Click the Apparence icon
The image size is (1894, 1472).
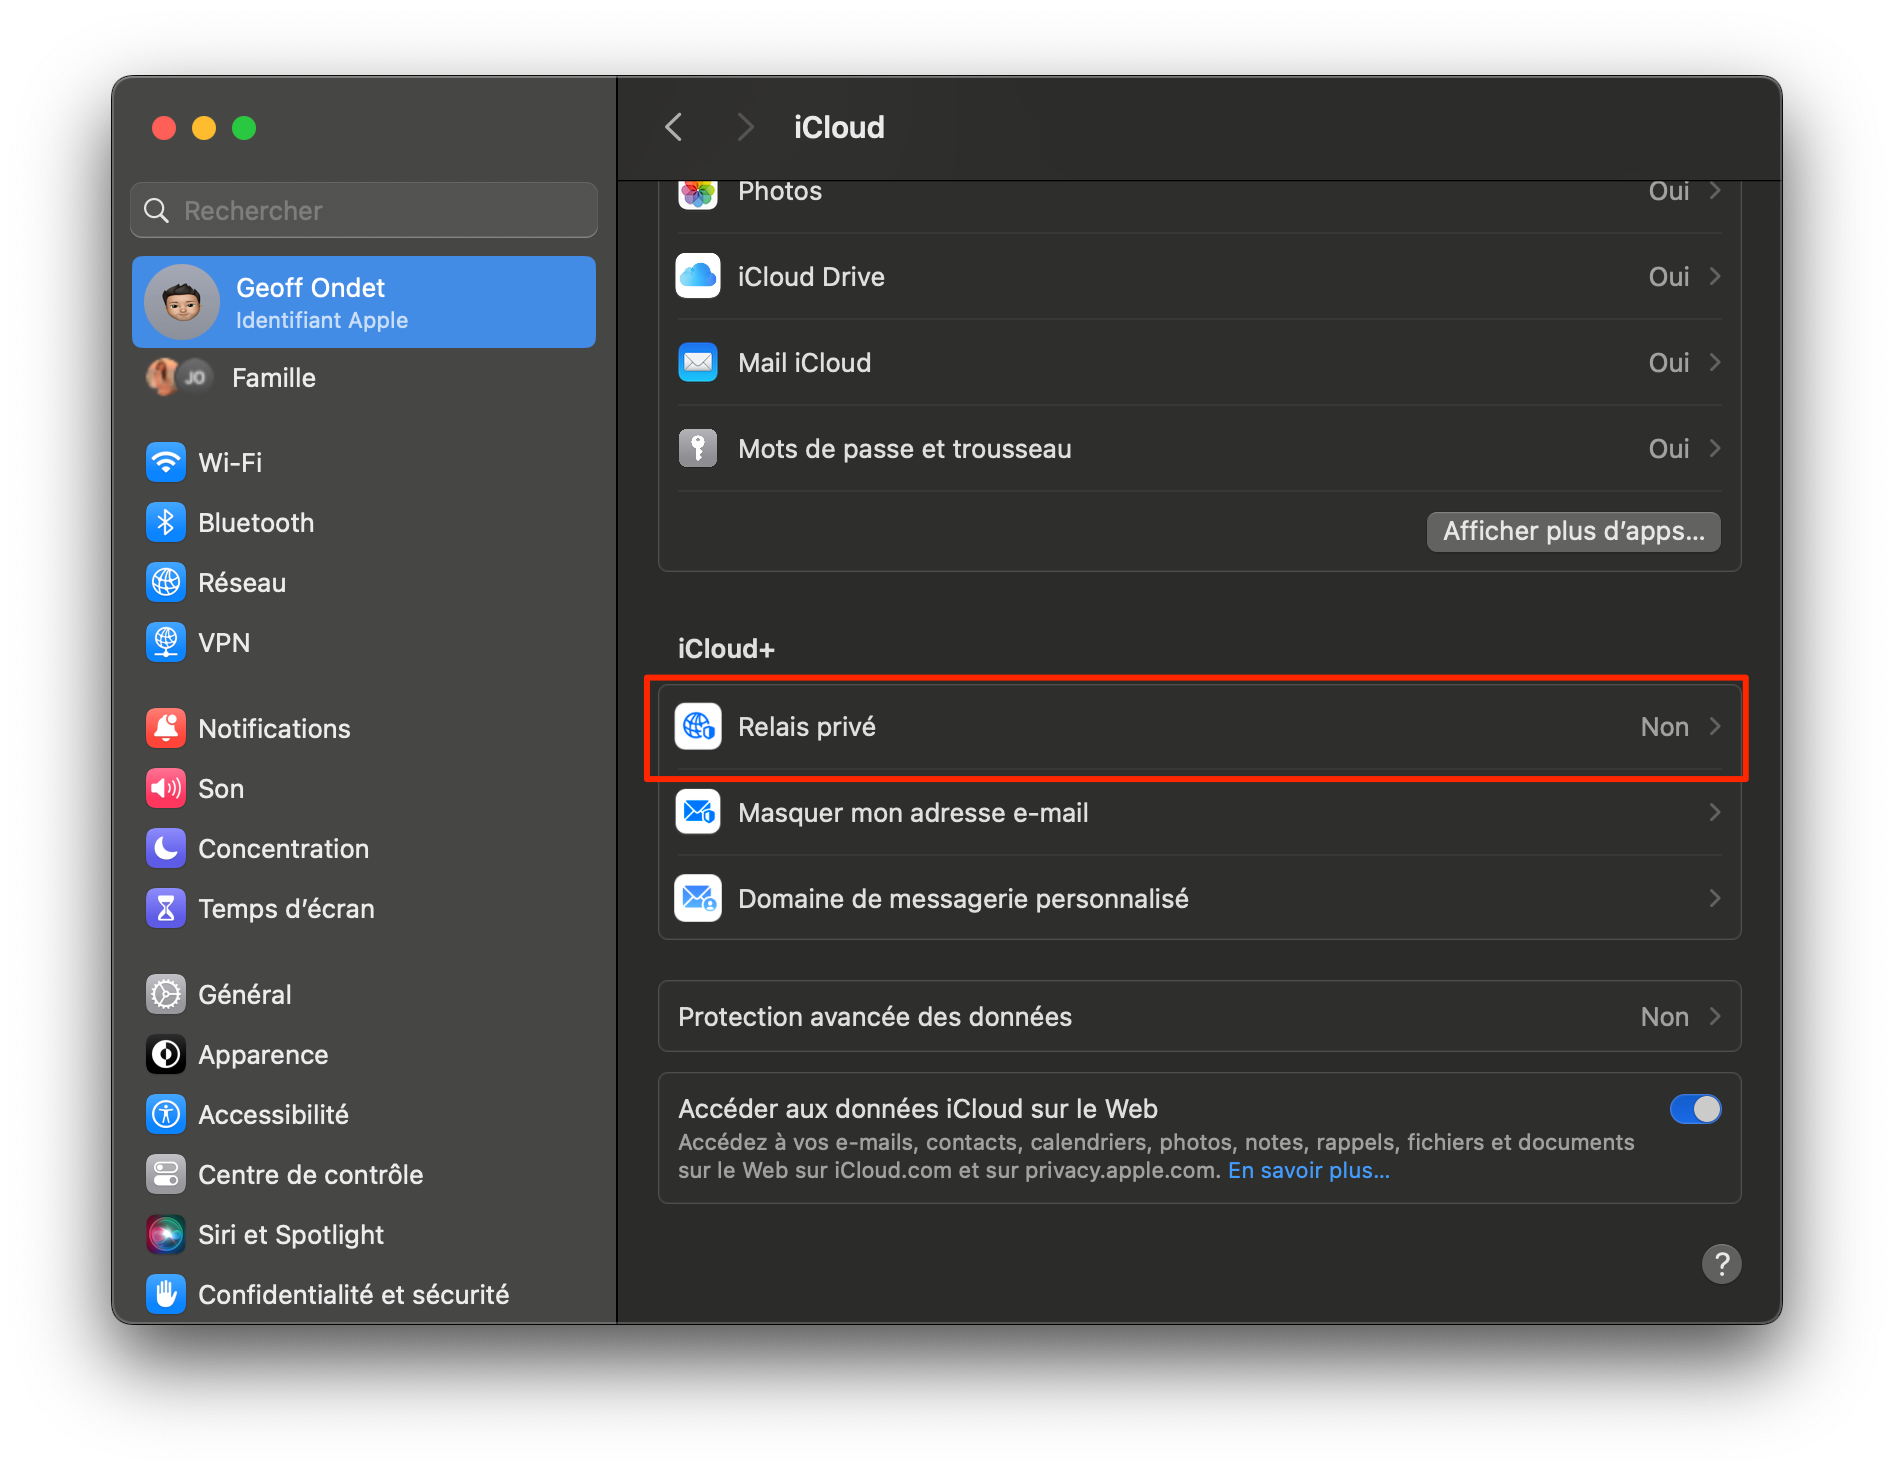point(166,1054)
